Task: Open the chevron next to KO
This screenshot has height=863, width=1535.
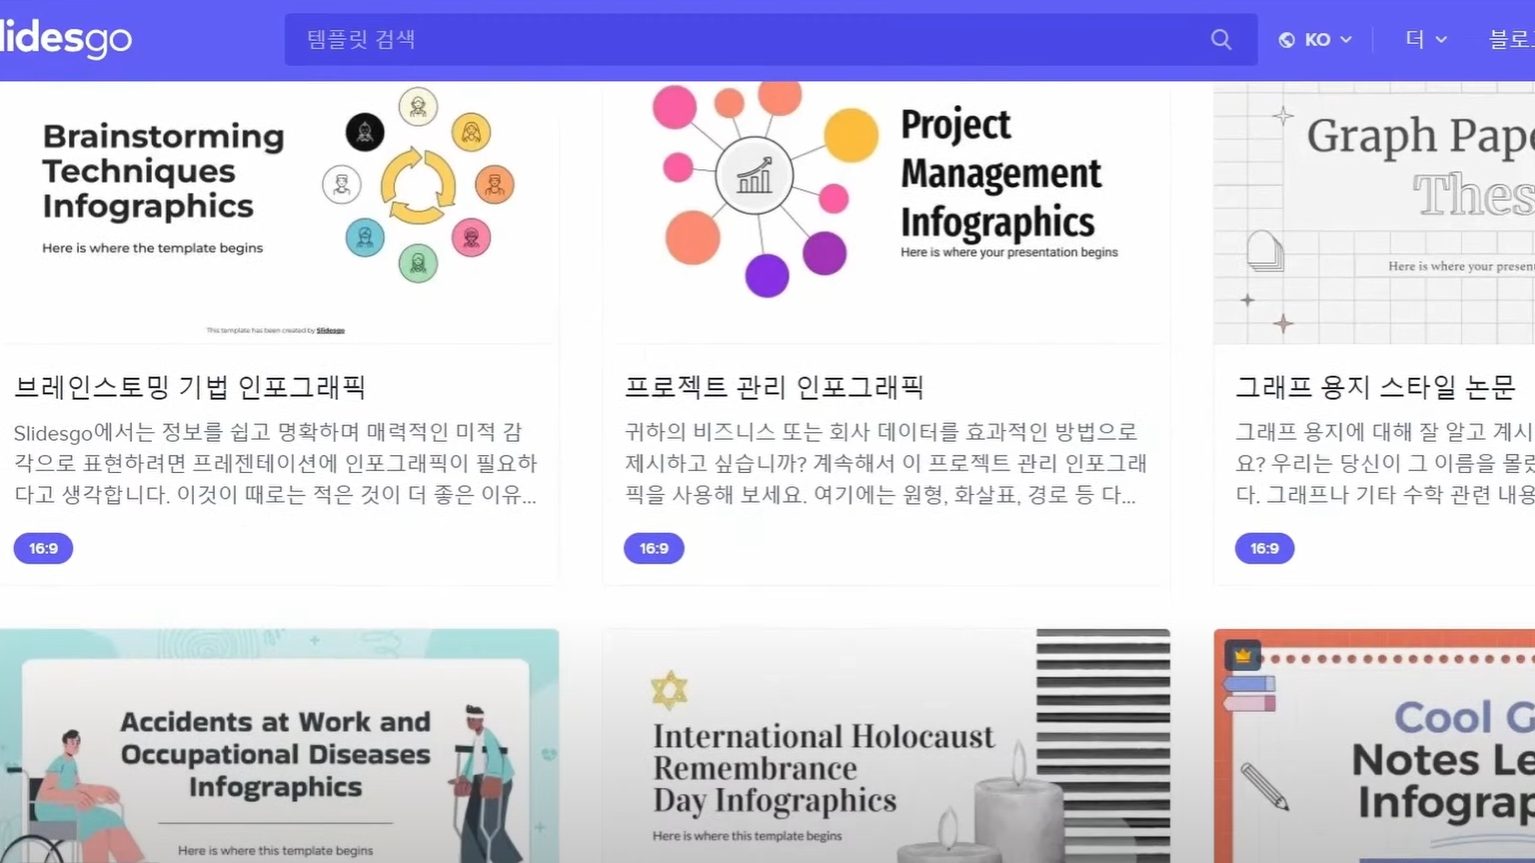Action: [1344, 41]
